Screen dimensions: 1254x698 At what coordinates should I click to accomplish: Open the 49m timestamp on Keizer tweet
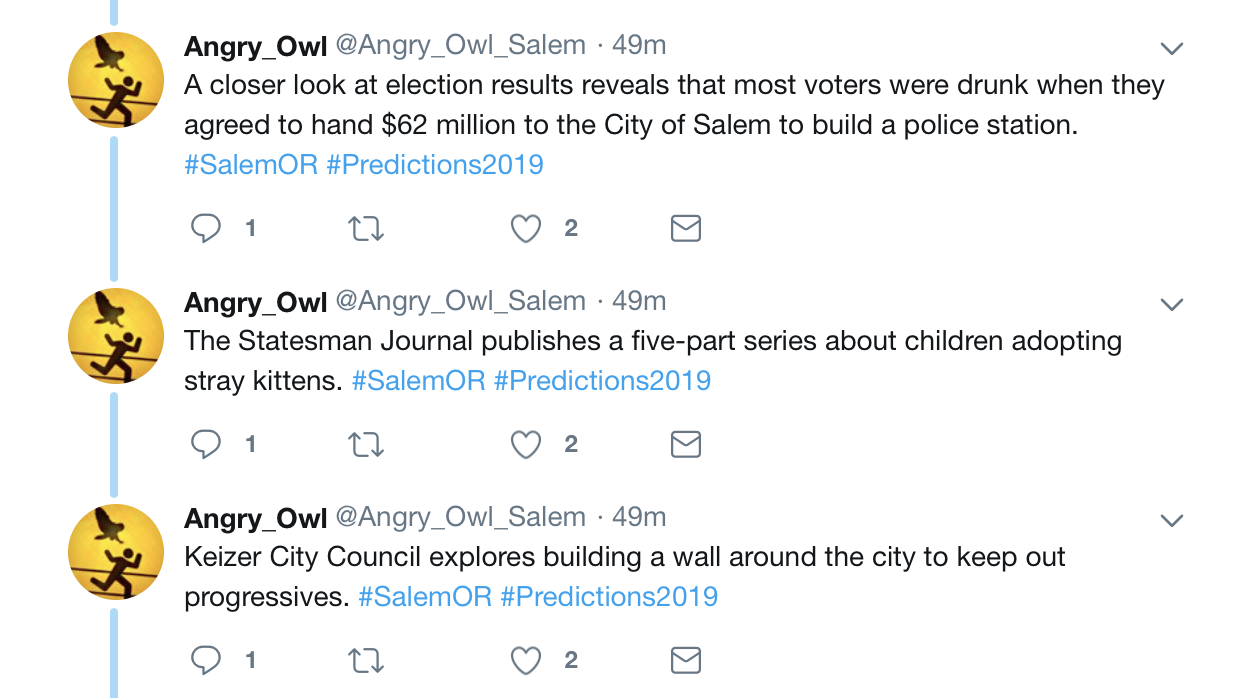(x=639, y=517)
